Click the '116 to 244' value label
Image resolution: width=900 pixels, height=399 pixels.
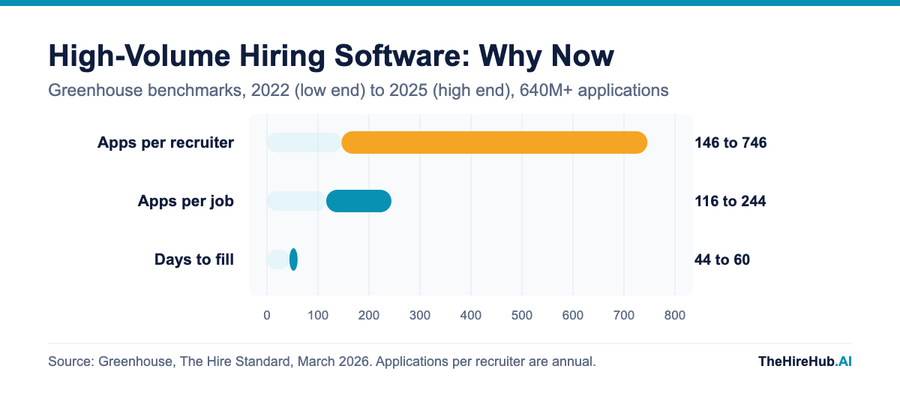pos(730,202)
